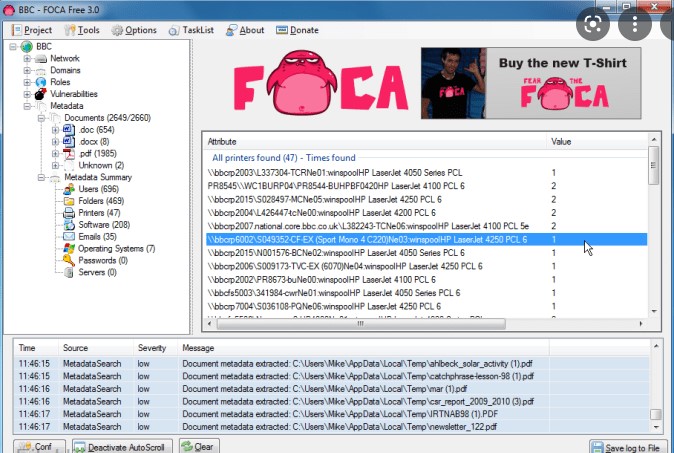Viewport: 674px width, 453px height.
Task: Select the \\bbcfs5003 341984-cwrNe01 printer row
Action: point(426,293)
